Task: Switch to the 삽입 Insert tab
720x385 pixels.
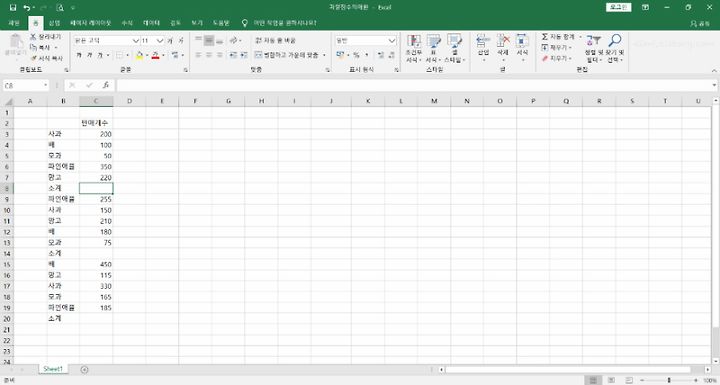Action: [x=54, y=23]
